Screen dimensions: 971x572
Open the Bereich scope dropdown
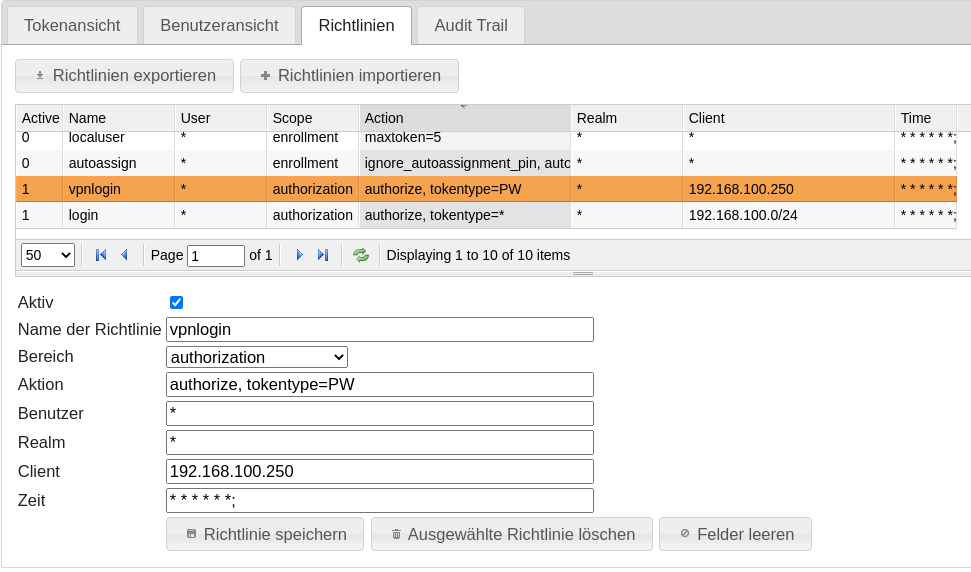coord(257,357)
